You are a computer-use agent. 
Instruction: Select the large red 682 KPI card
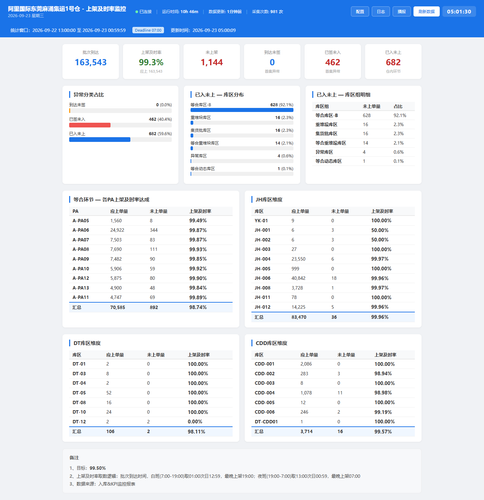(x=393, y=62)
